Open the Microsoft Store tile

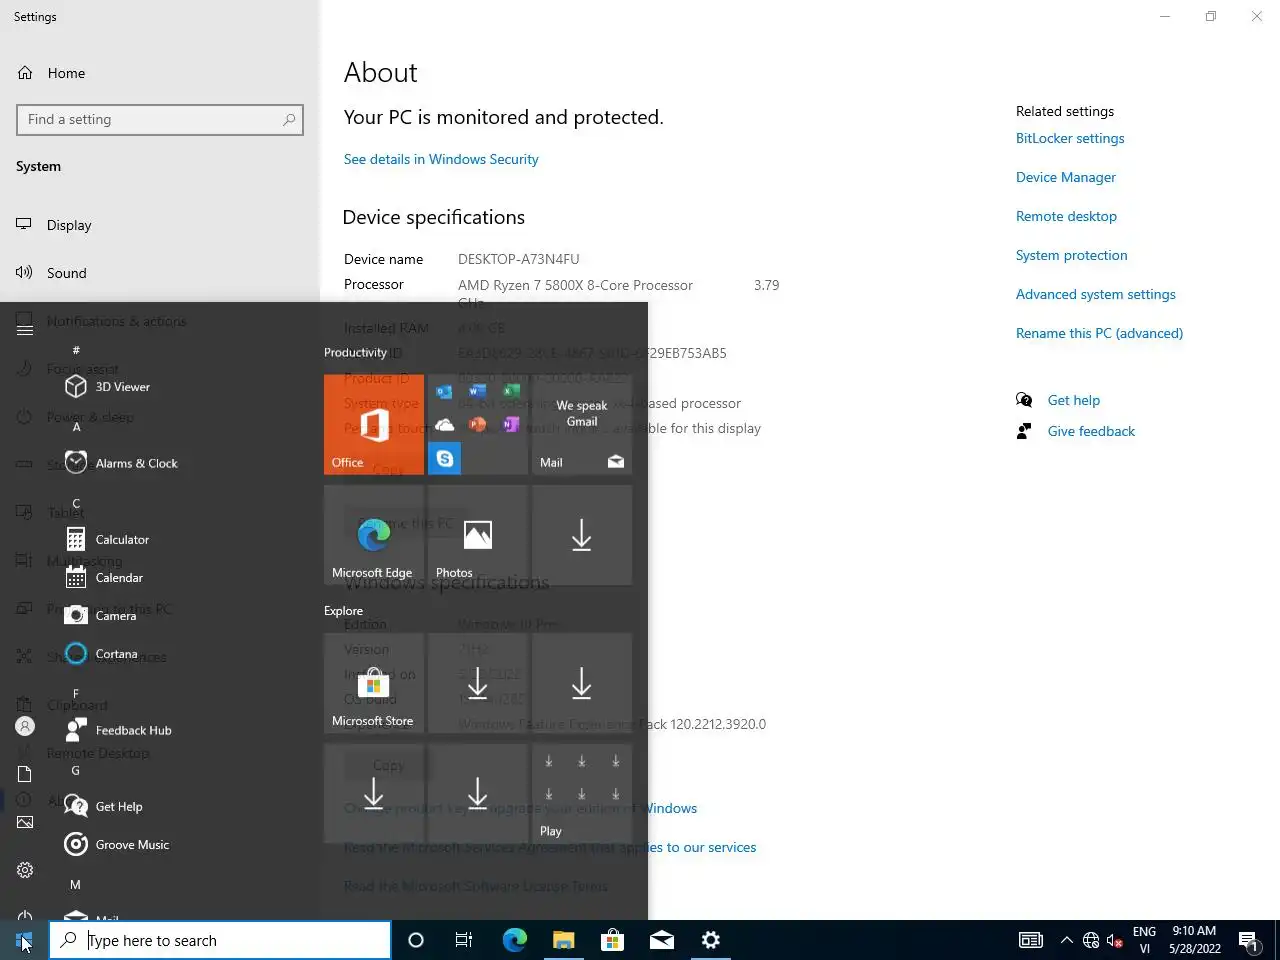coord(374,683)
